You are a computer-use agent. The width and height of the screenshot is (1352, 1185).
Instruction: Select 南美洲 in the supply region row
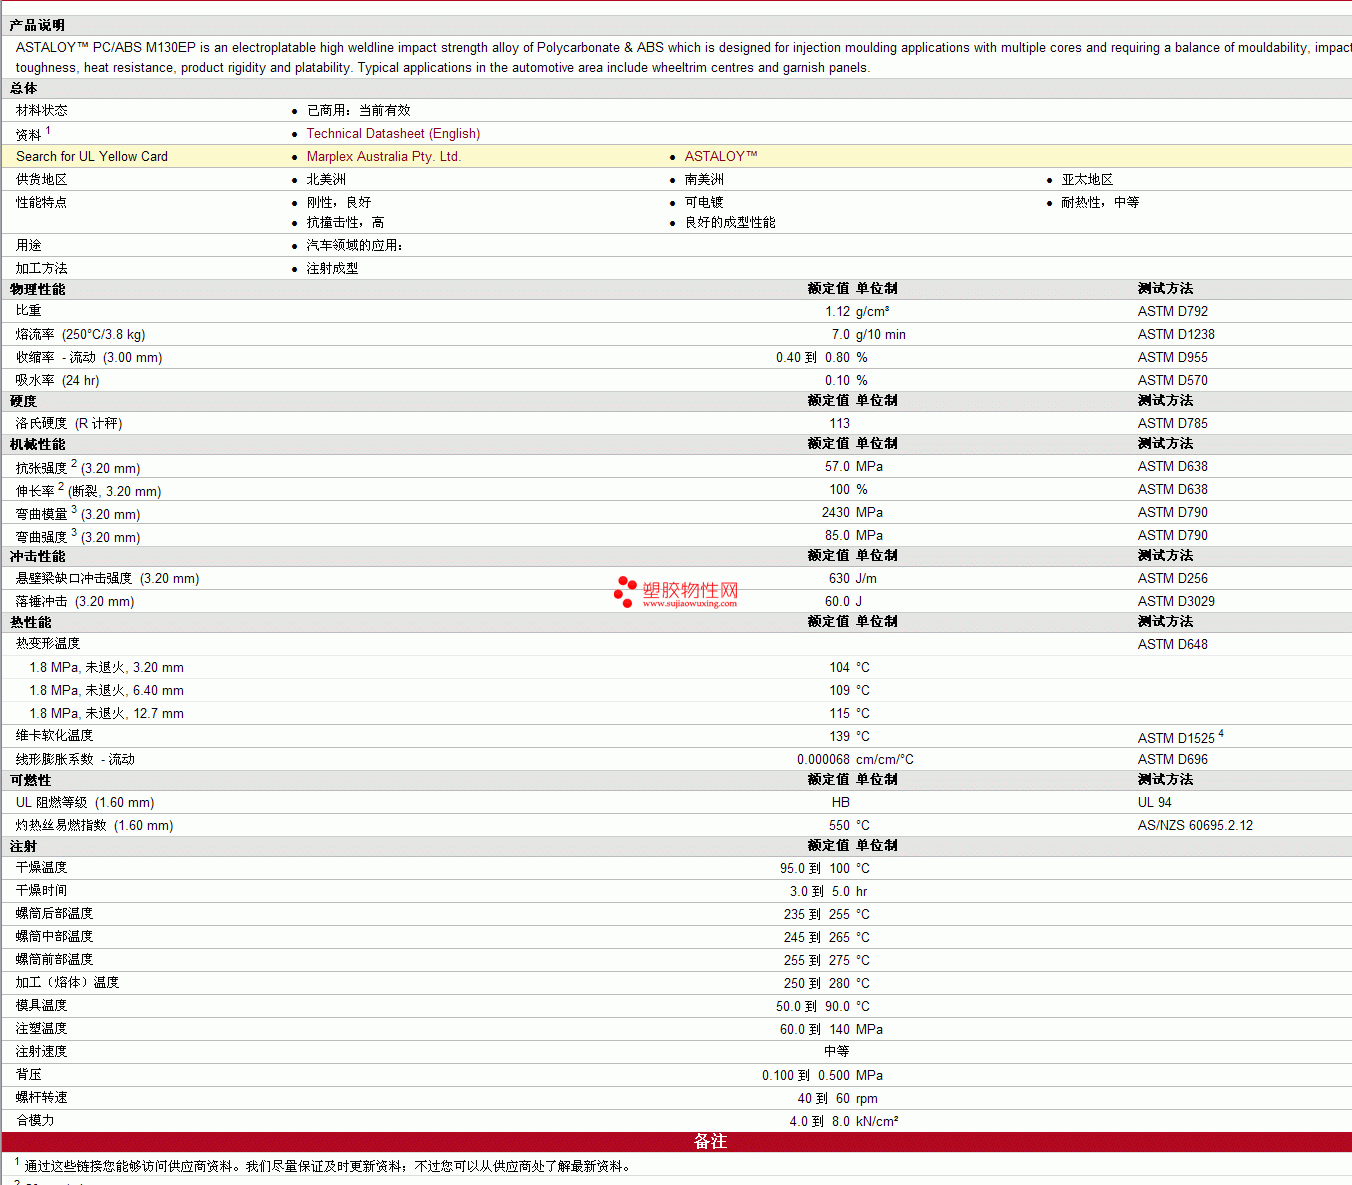point(704,179)
